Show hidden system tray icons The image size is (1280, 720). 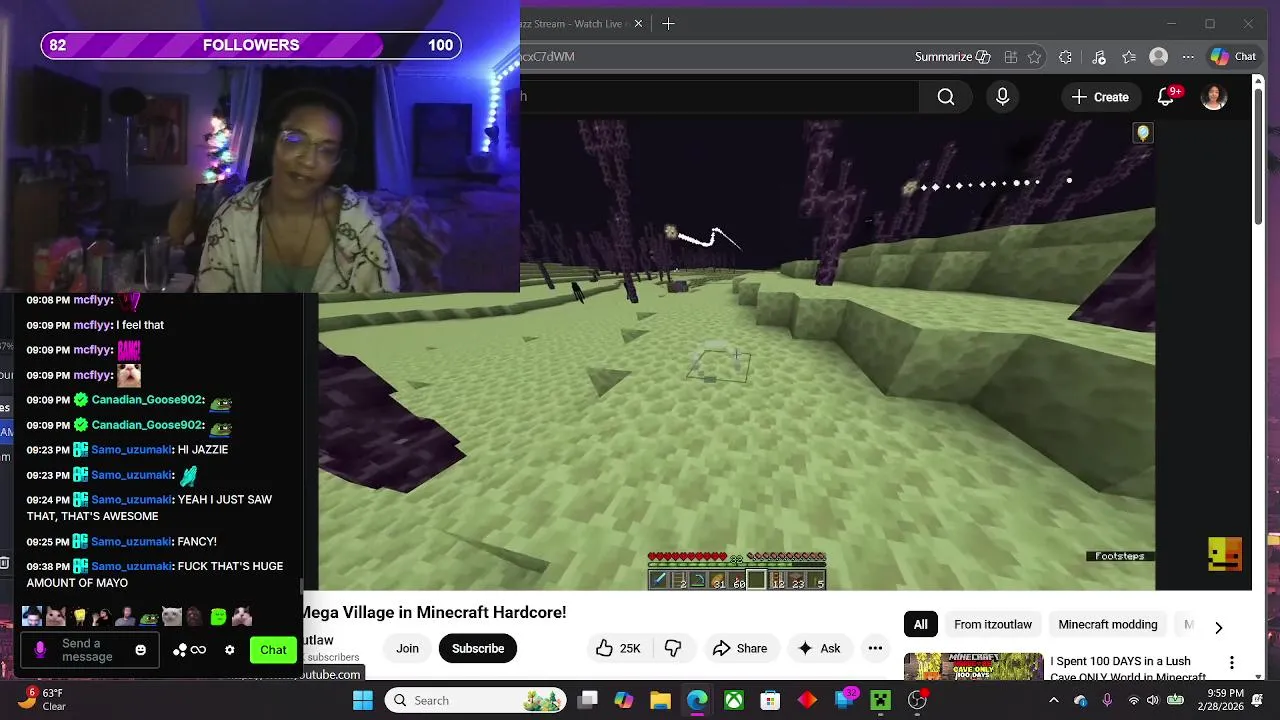pos(1053,700)
